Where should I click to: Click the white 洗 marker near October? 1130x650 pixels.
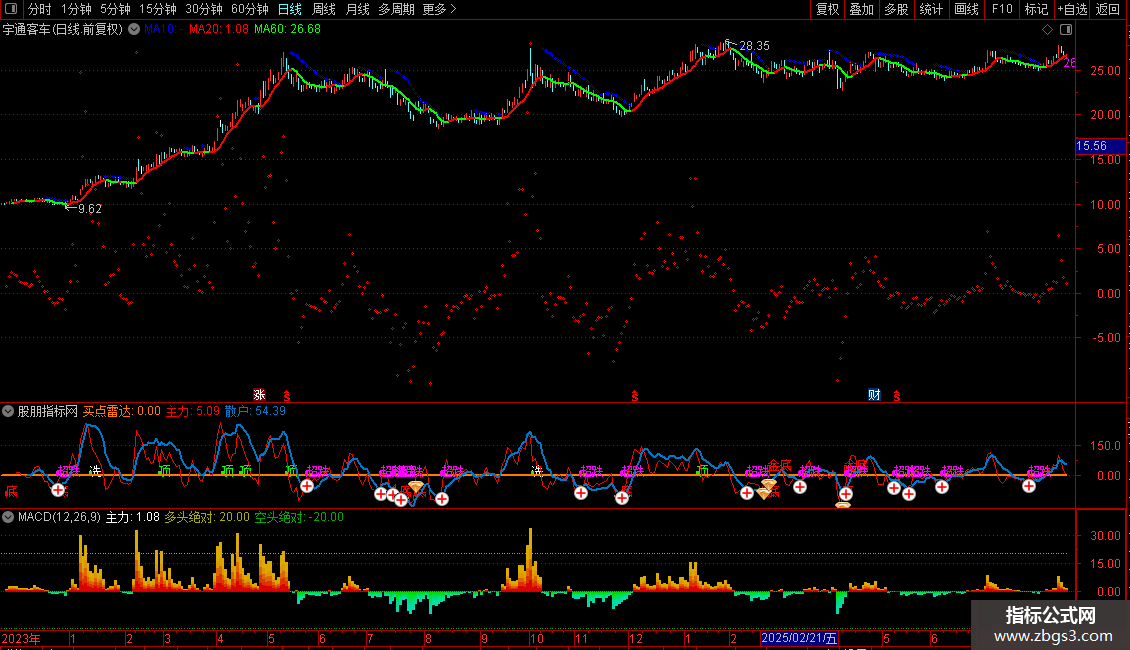[537, 471]
